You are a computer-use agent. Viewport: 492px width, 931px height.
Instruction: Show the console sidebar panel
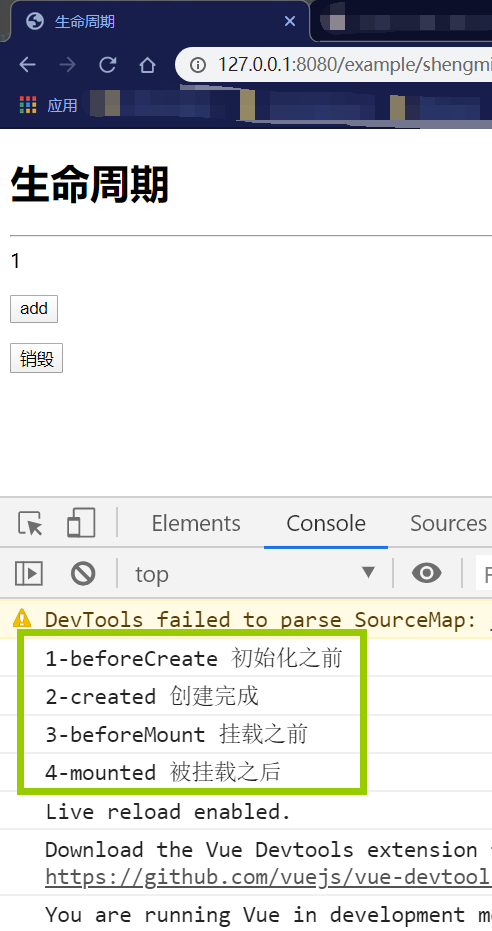[28, 574]
